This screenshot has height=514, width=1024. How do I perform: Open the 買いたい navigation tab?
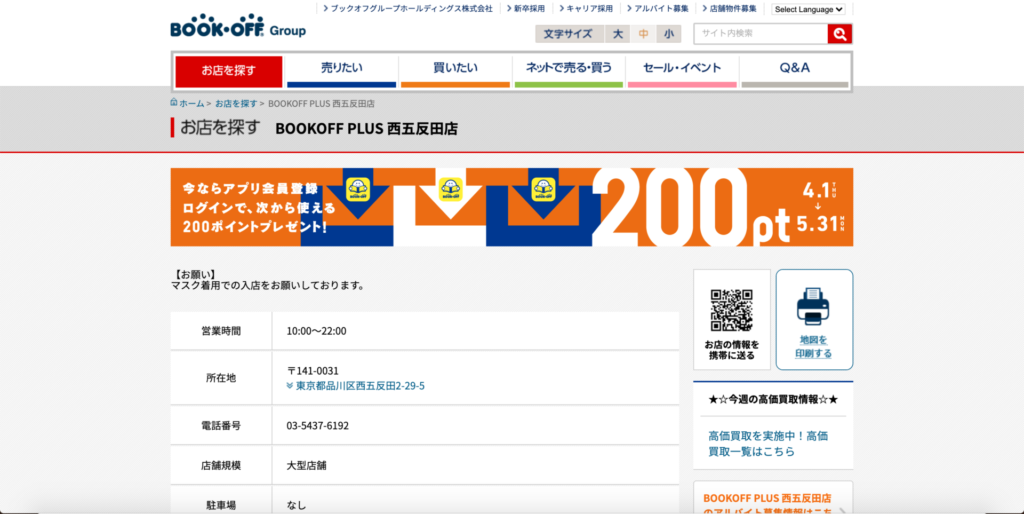pos(455,71)
